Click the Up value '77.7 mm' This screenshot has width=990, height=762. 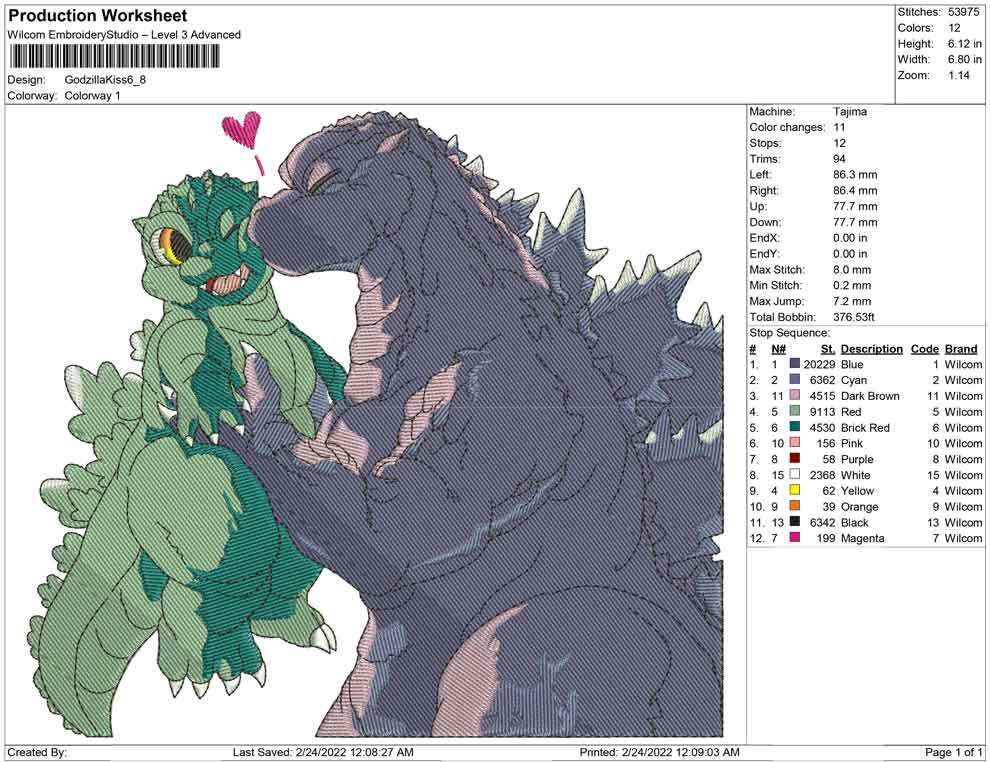(855, 206)
